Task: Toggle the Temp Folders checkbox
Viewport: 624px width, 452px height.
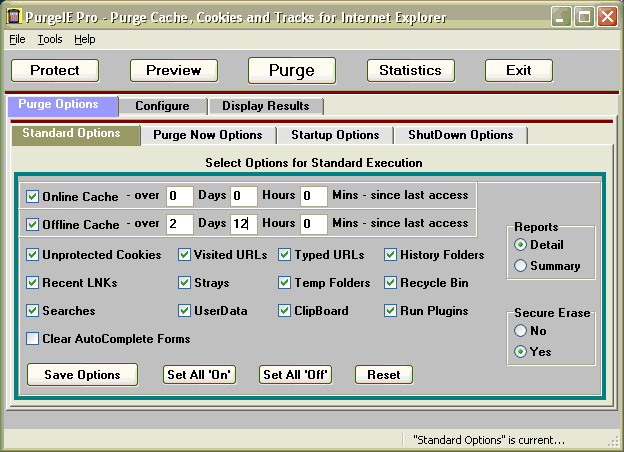Action: 285,282
